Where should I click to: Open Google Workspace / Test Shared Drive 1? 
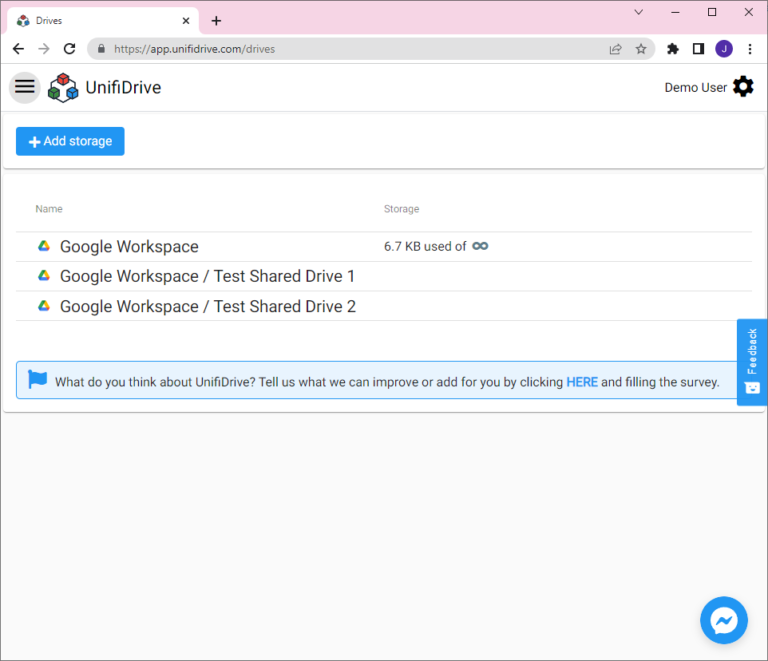(207, 276)
